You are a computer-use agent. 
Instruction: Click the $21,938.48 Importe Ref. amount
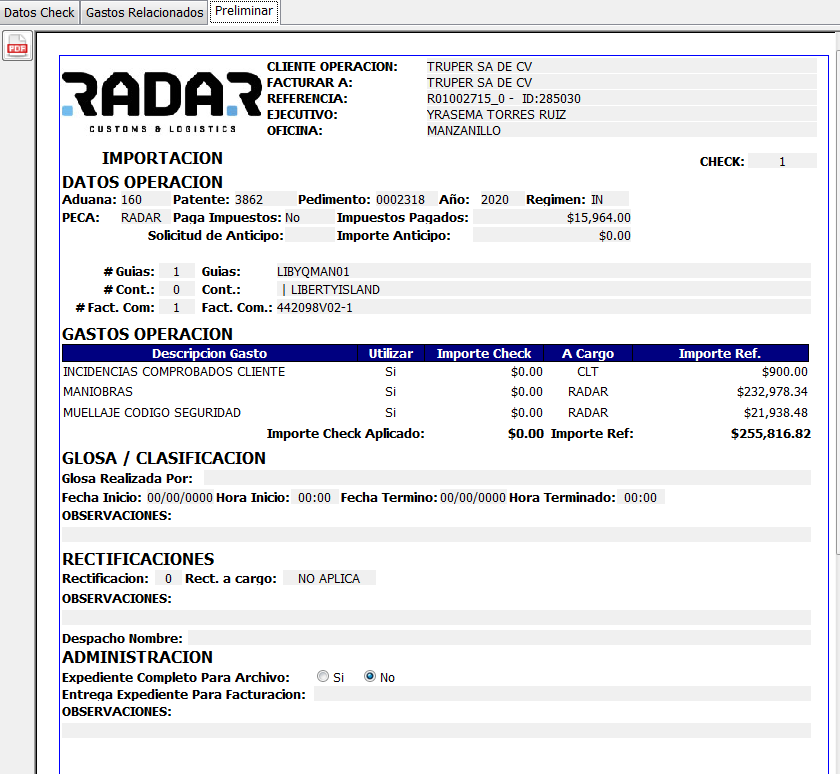click(776, 412)
